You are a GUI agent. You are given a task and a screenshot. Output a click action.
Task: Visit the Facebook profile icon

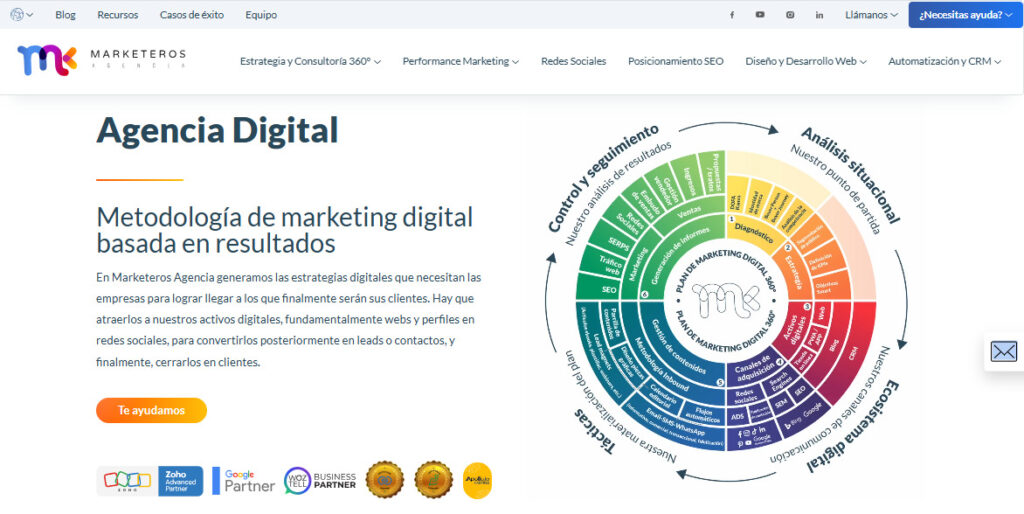pos(732,14)
